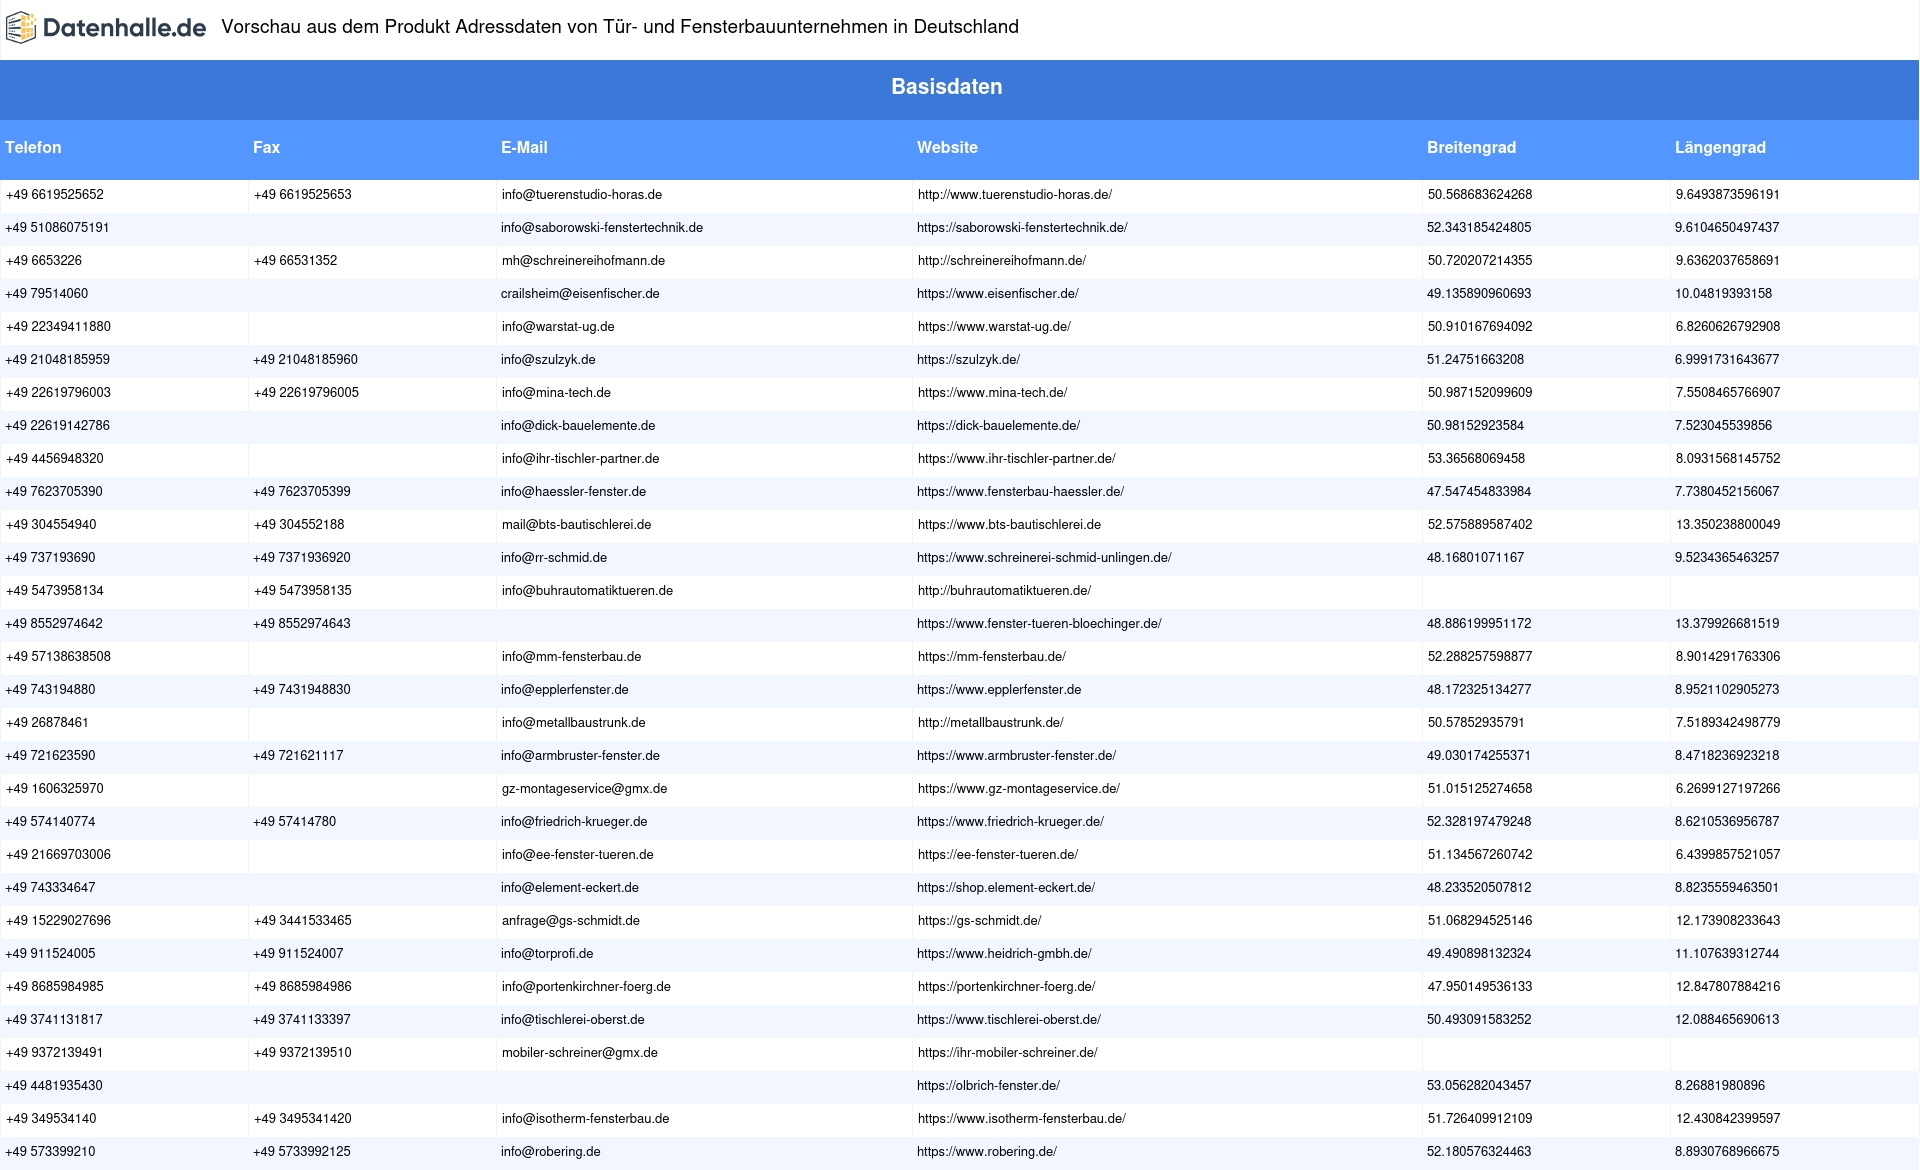Select fax number +49 8552974643

point(302,624)
